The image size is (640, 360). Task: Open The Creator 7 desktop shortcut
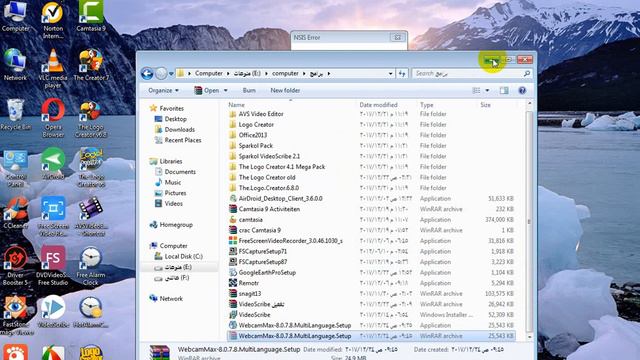91,64
